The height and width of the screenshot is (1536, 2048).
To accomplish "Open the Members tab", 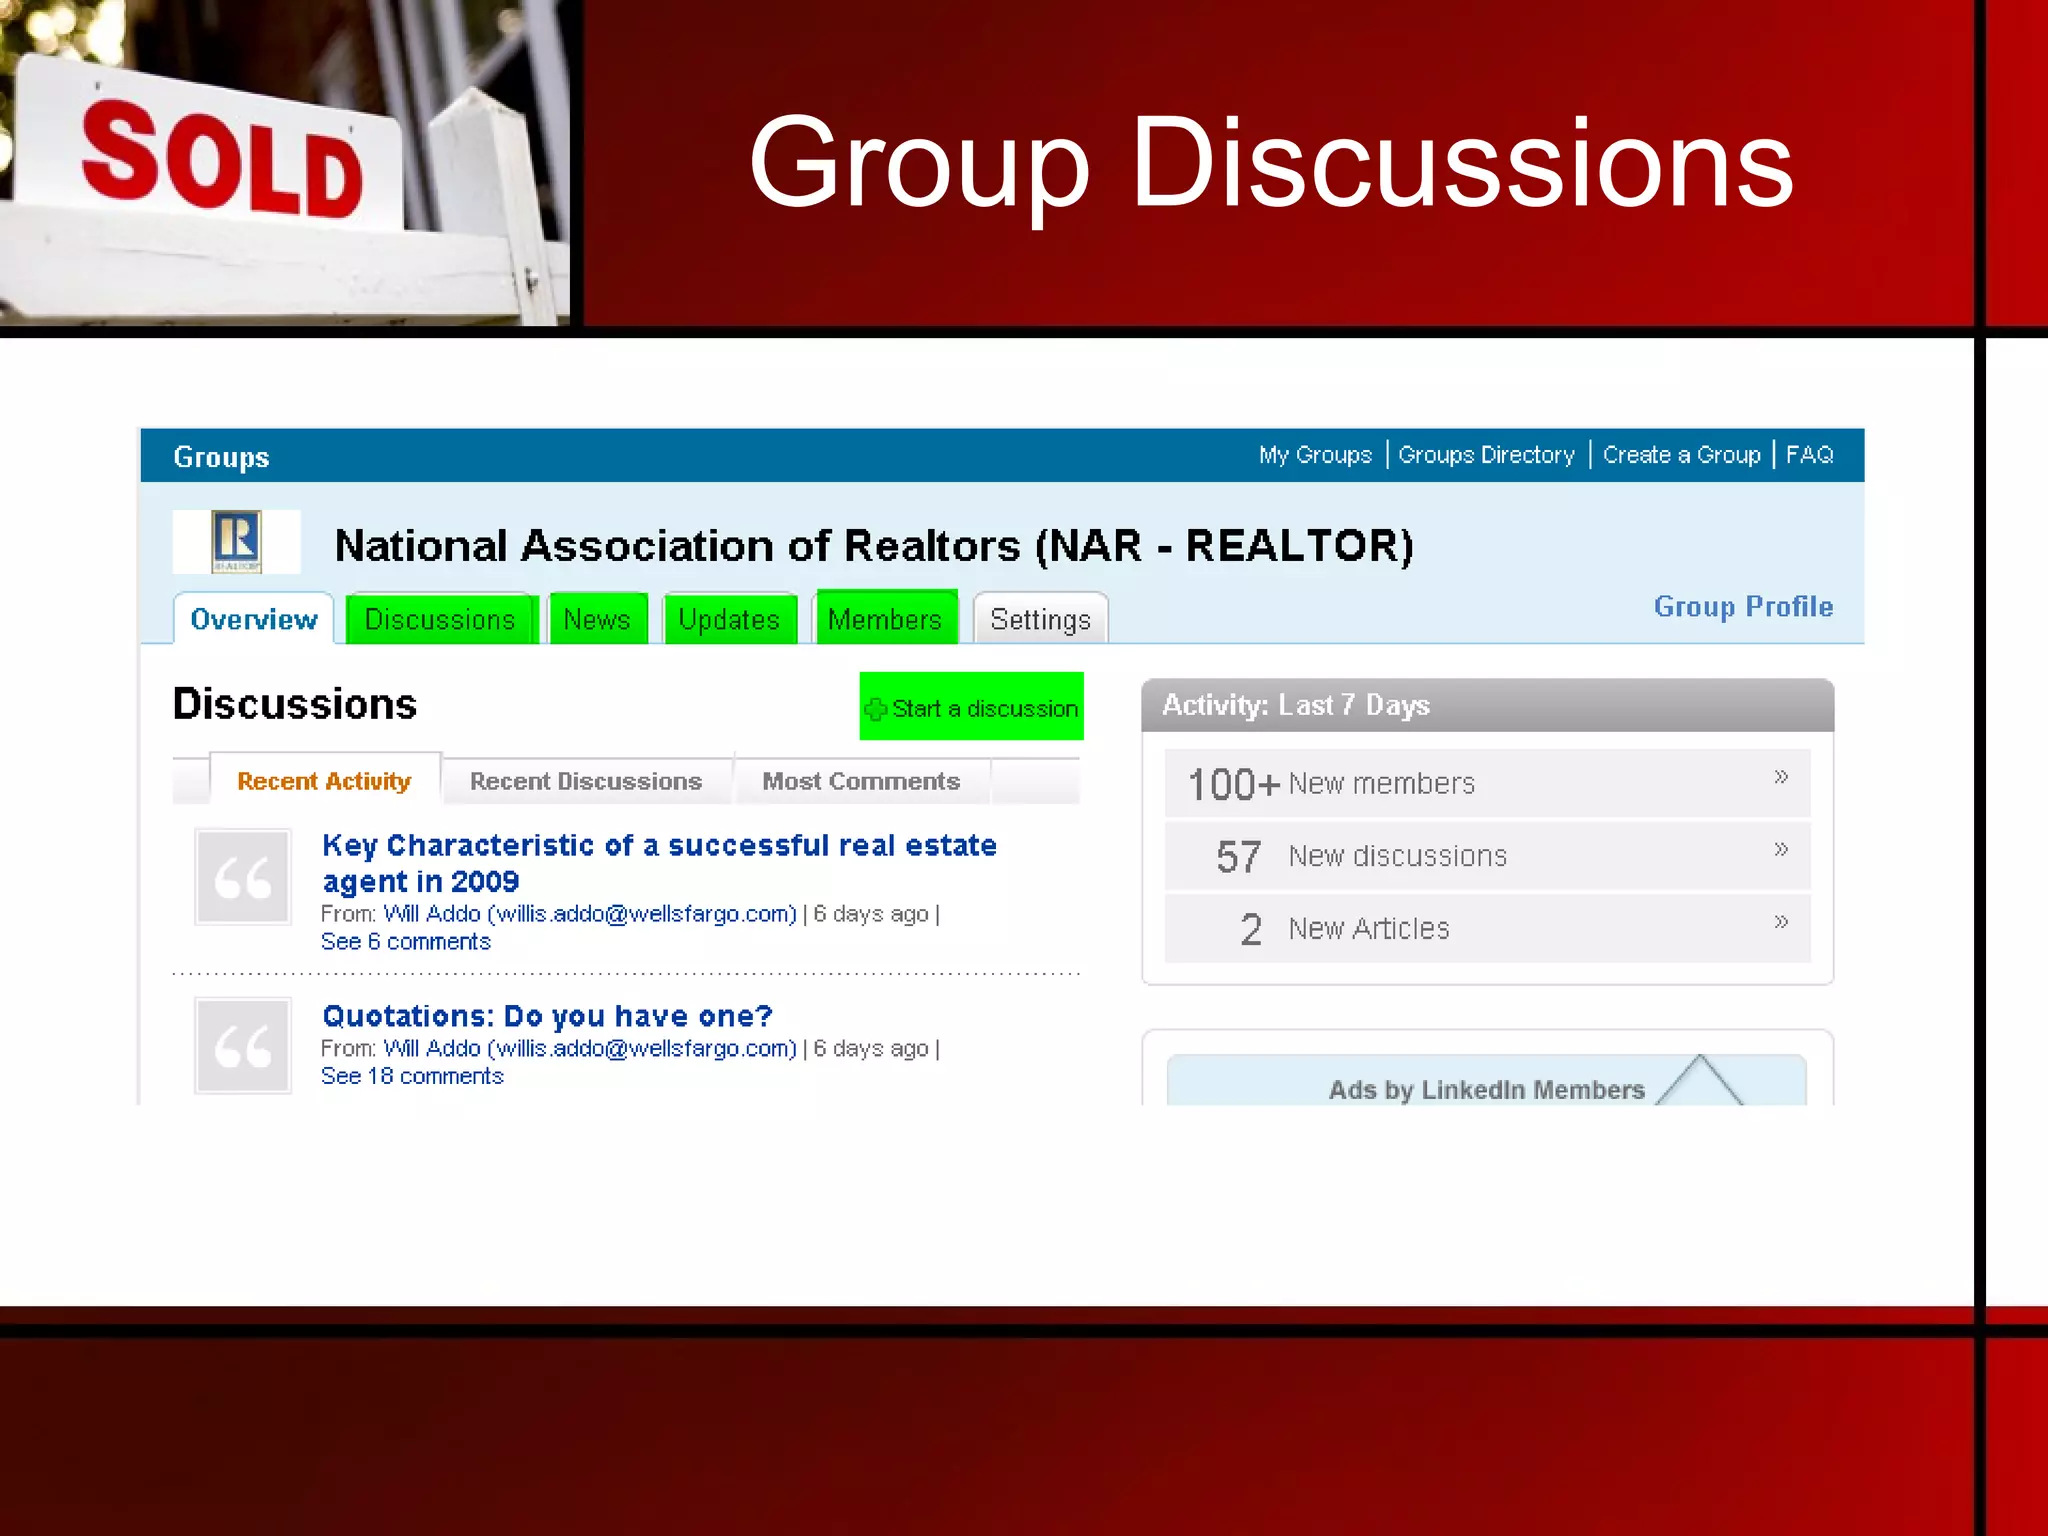I will 885,618.
